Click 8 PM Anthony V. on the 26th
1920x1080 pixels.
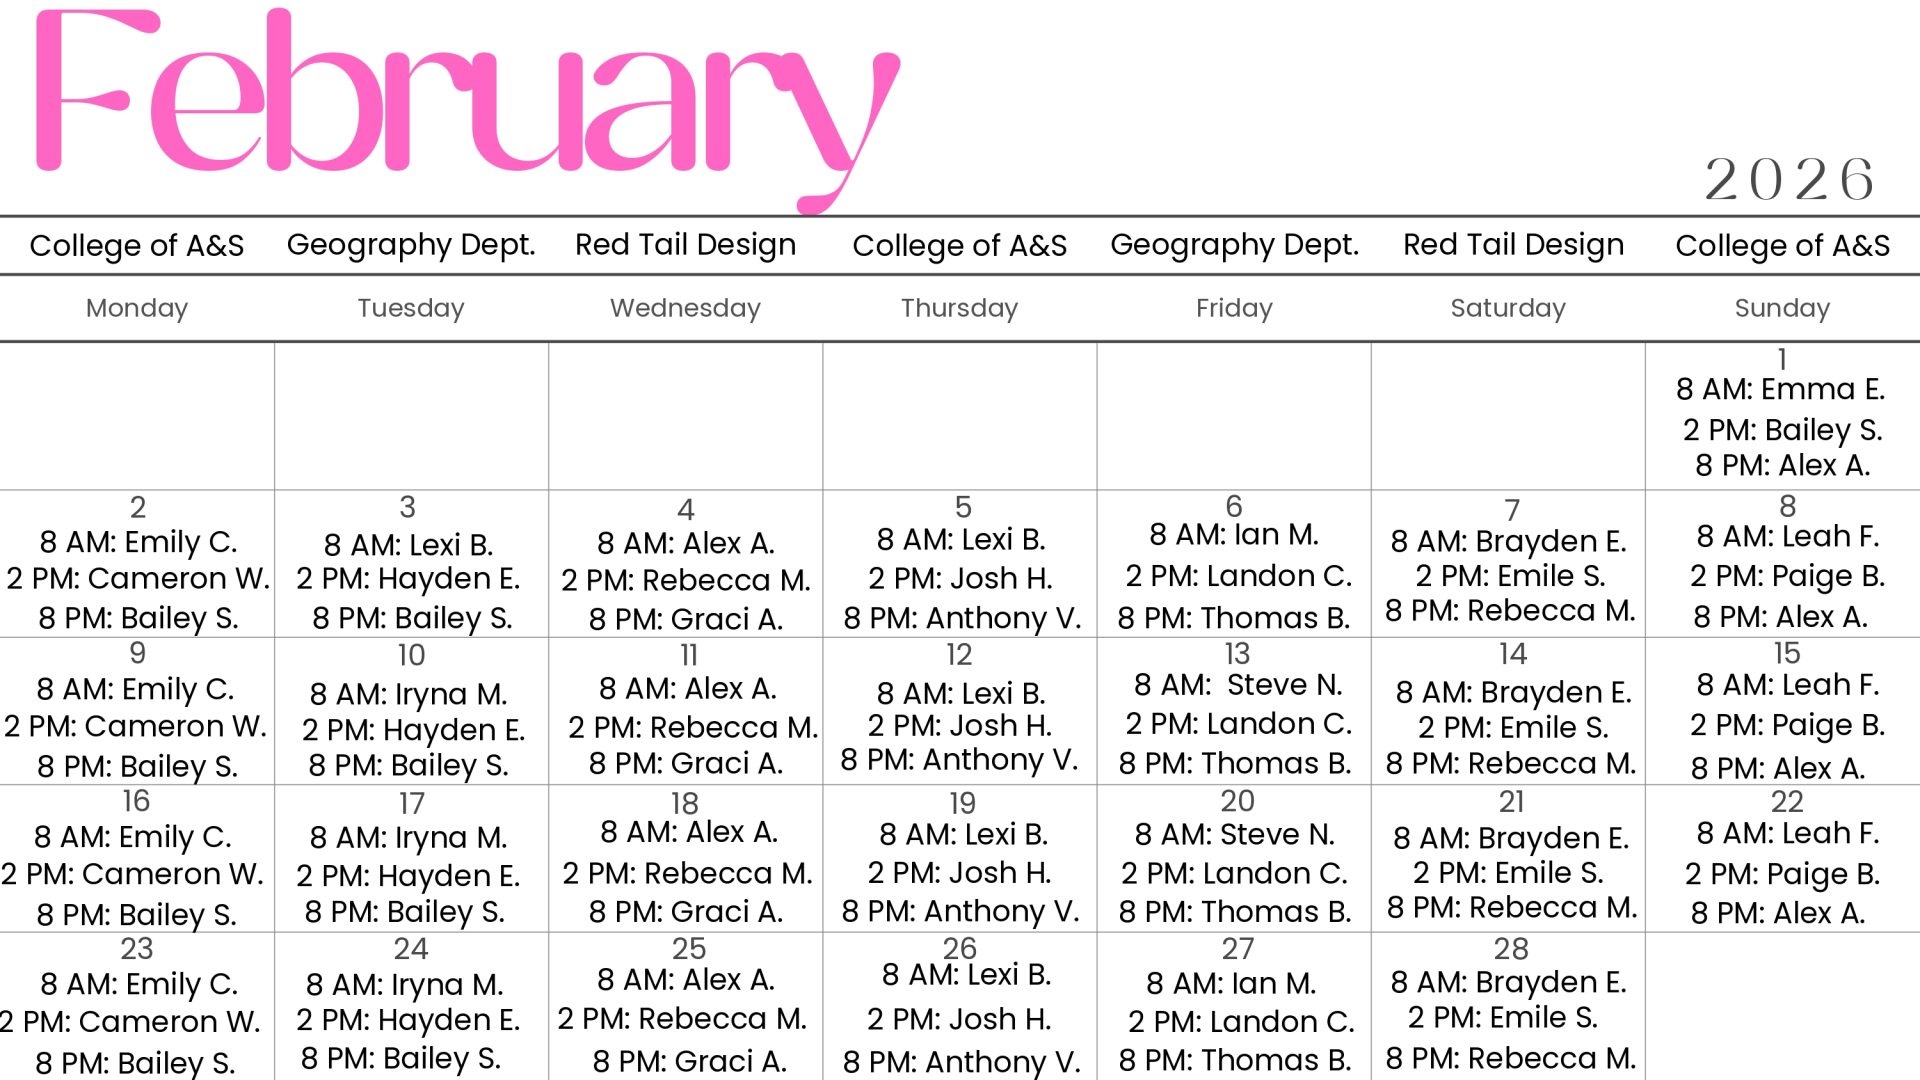point(961,1061)
